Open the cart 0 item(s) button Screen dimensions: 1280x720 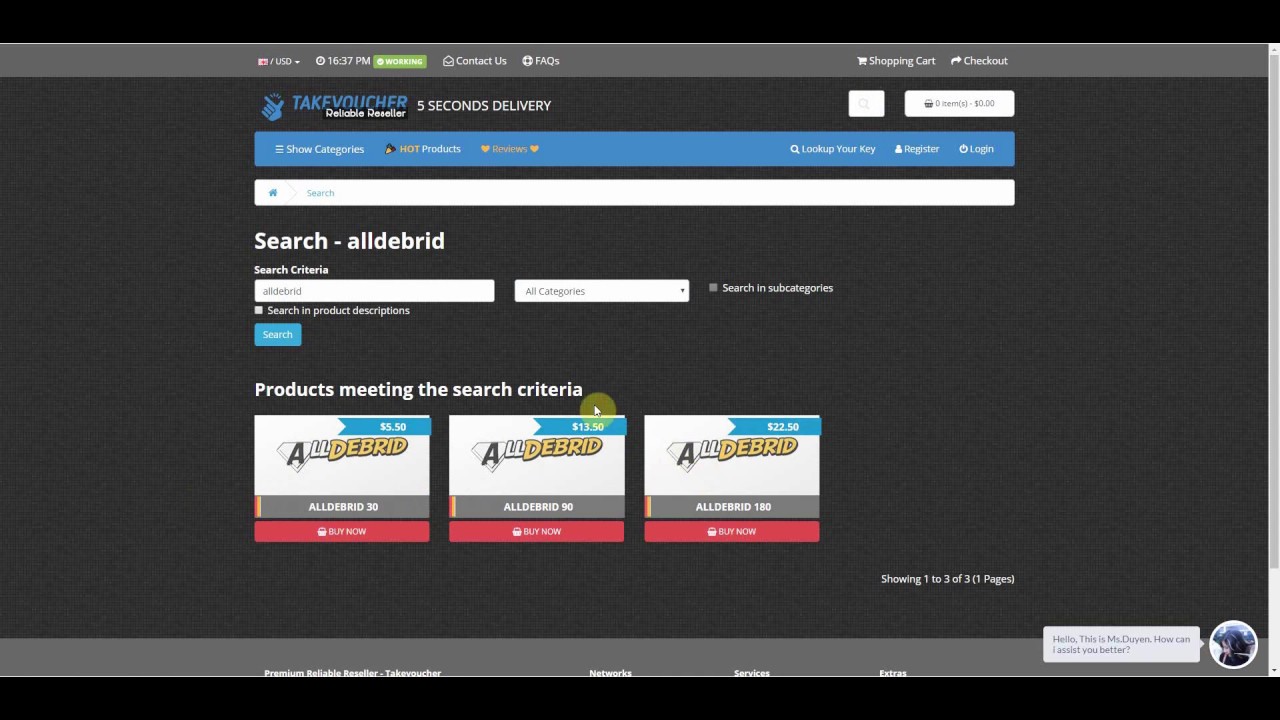tap(959, 104)
